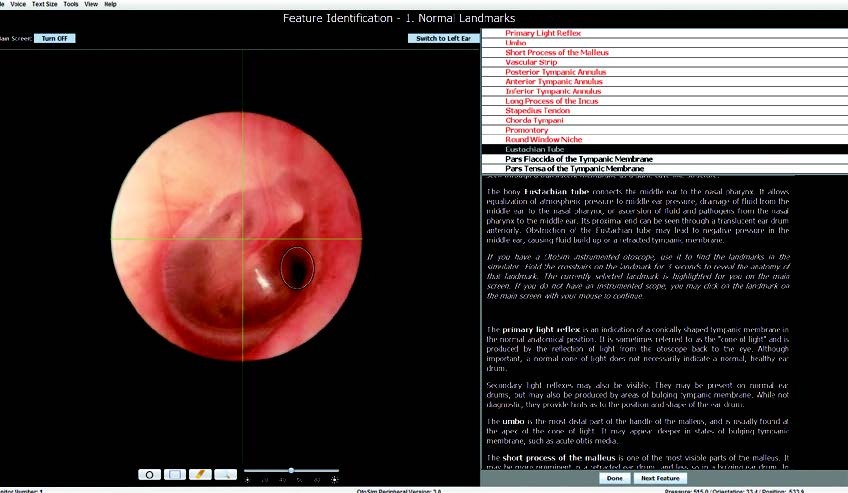Viewport: 848px width, 493px height.
Task: Select the pointer tool button beside eraser
Action: (x=226, y=475)
